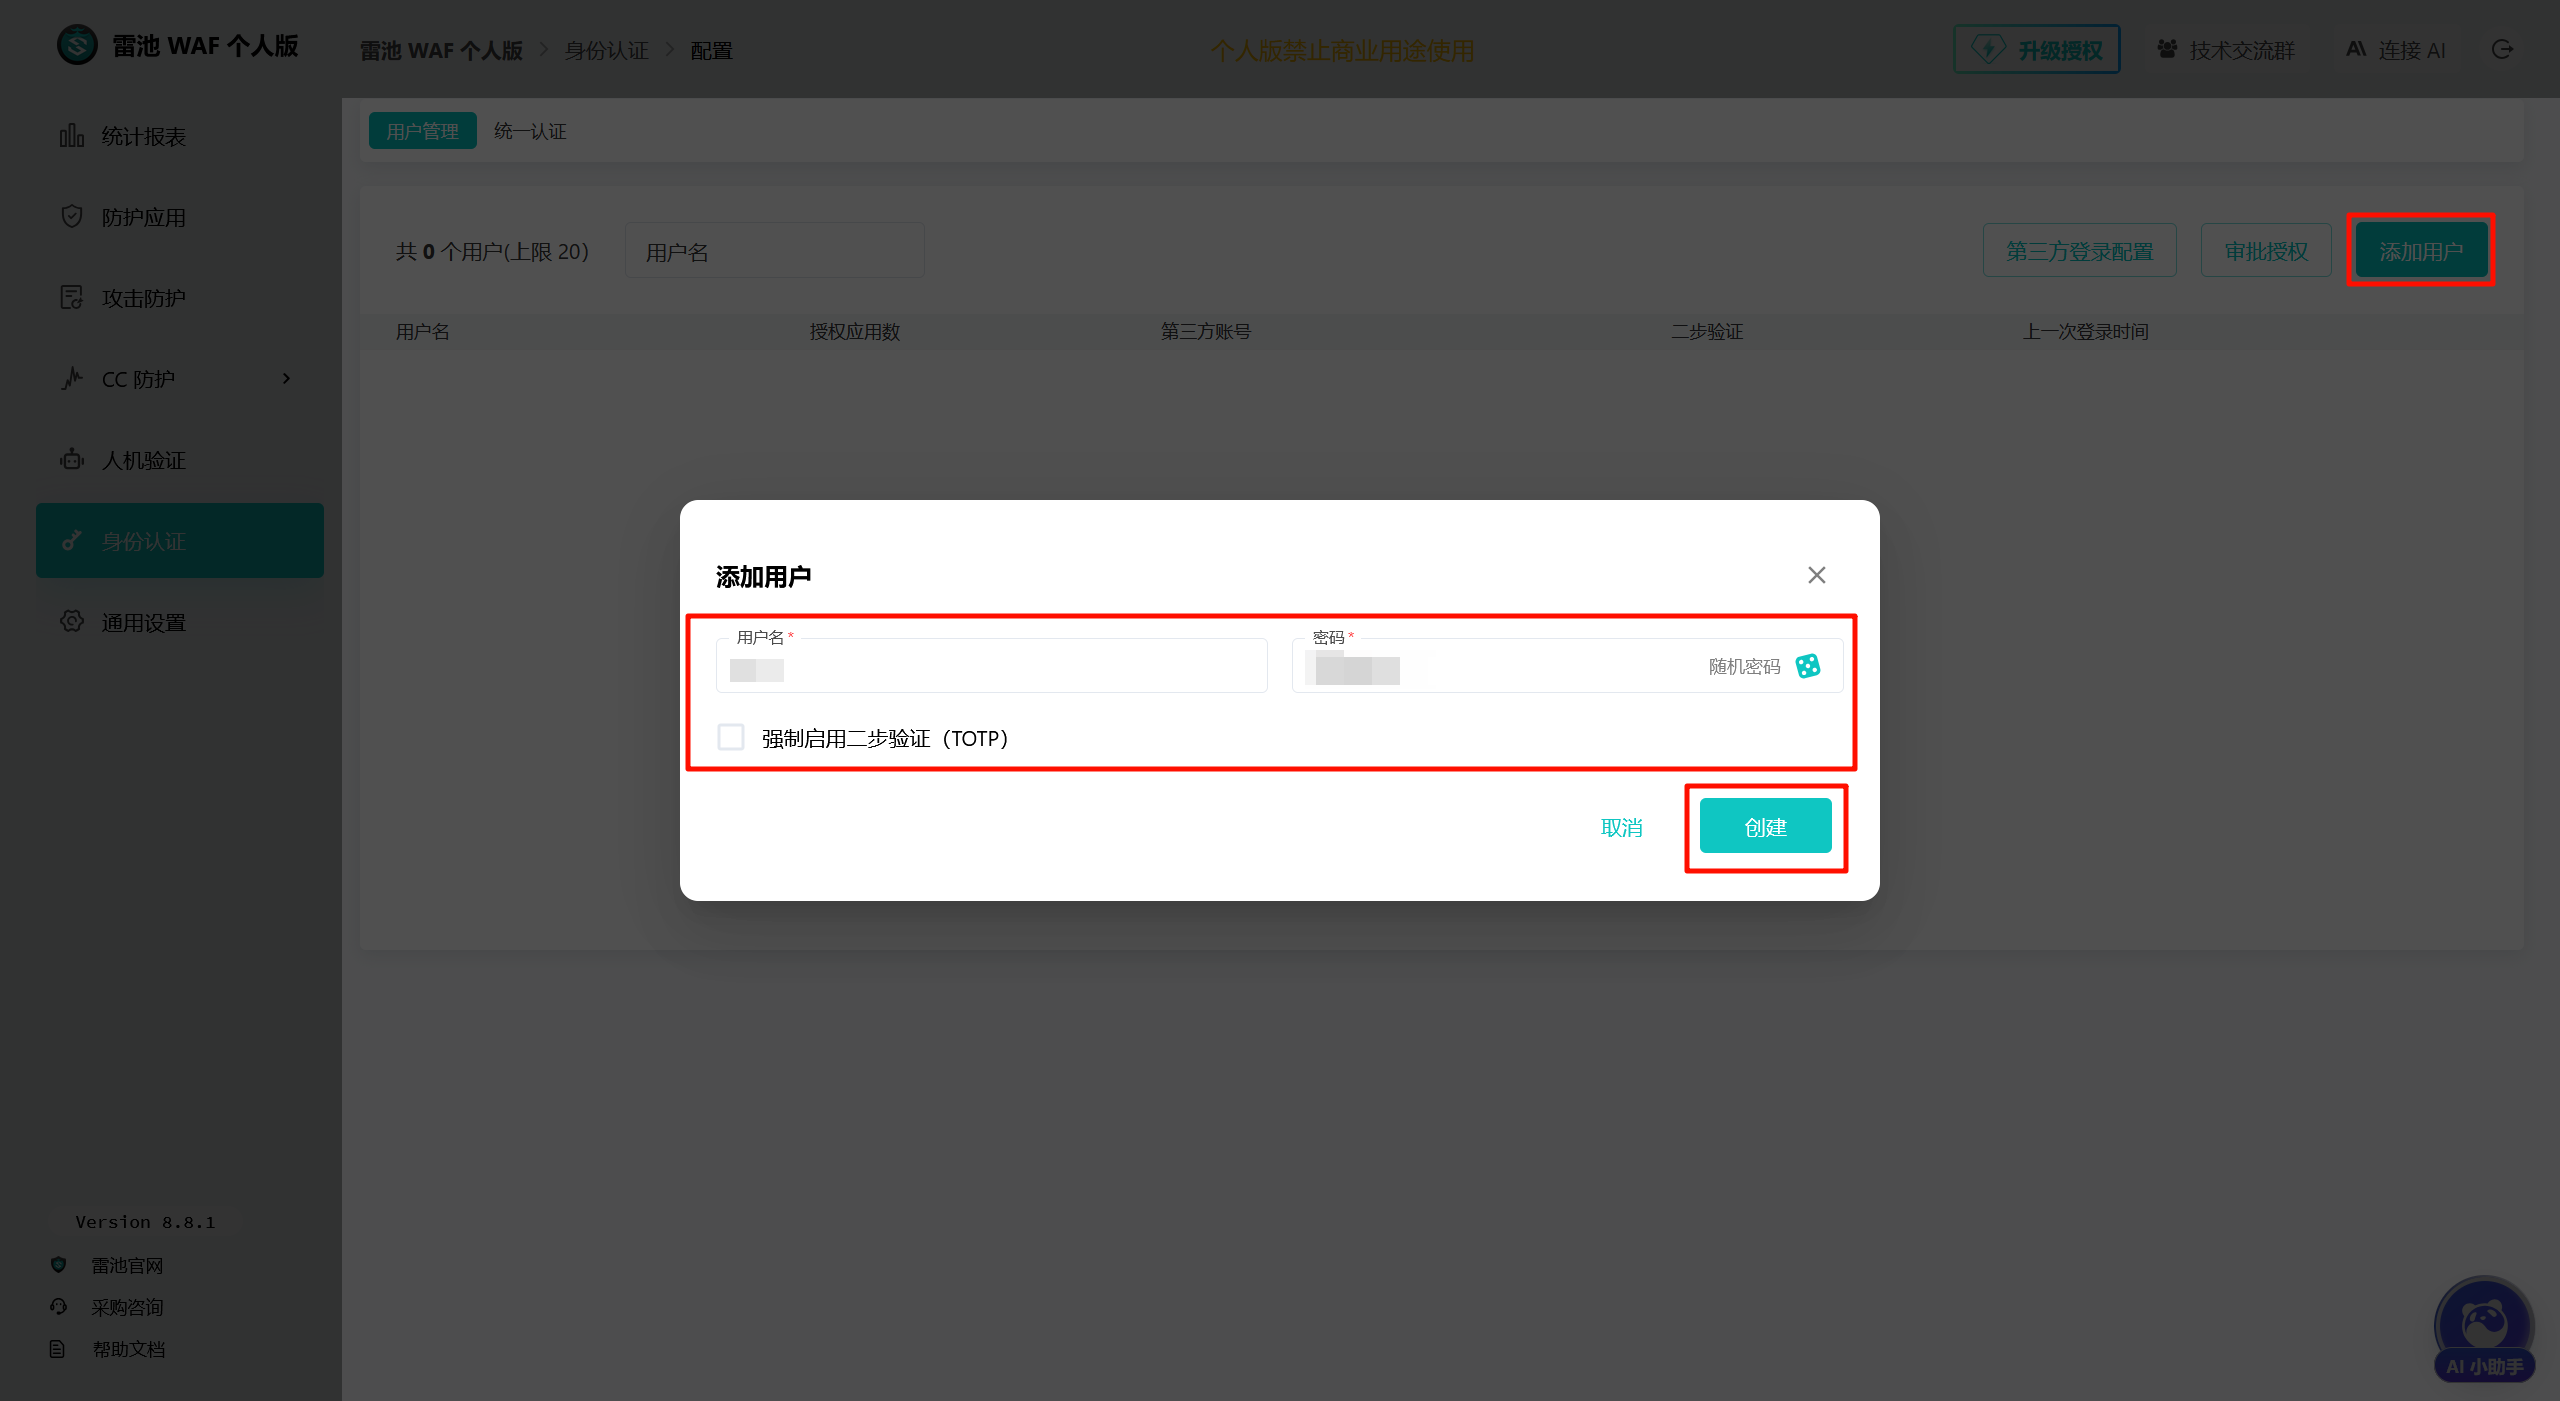Open 通用设置 gear menu item
Viewport: 2560px width, 1401px height.
[143, 622]
